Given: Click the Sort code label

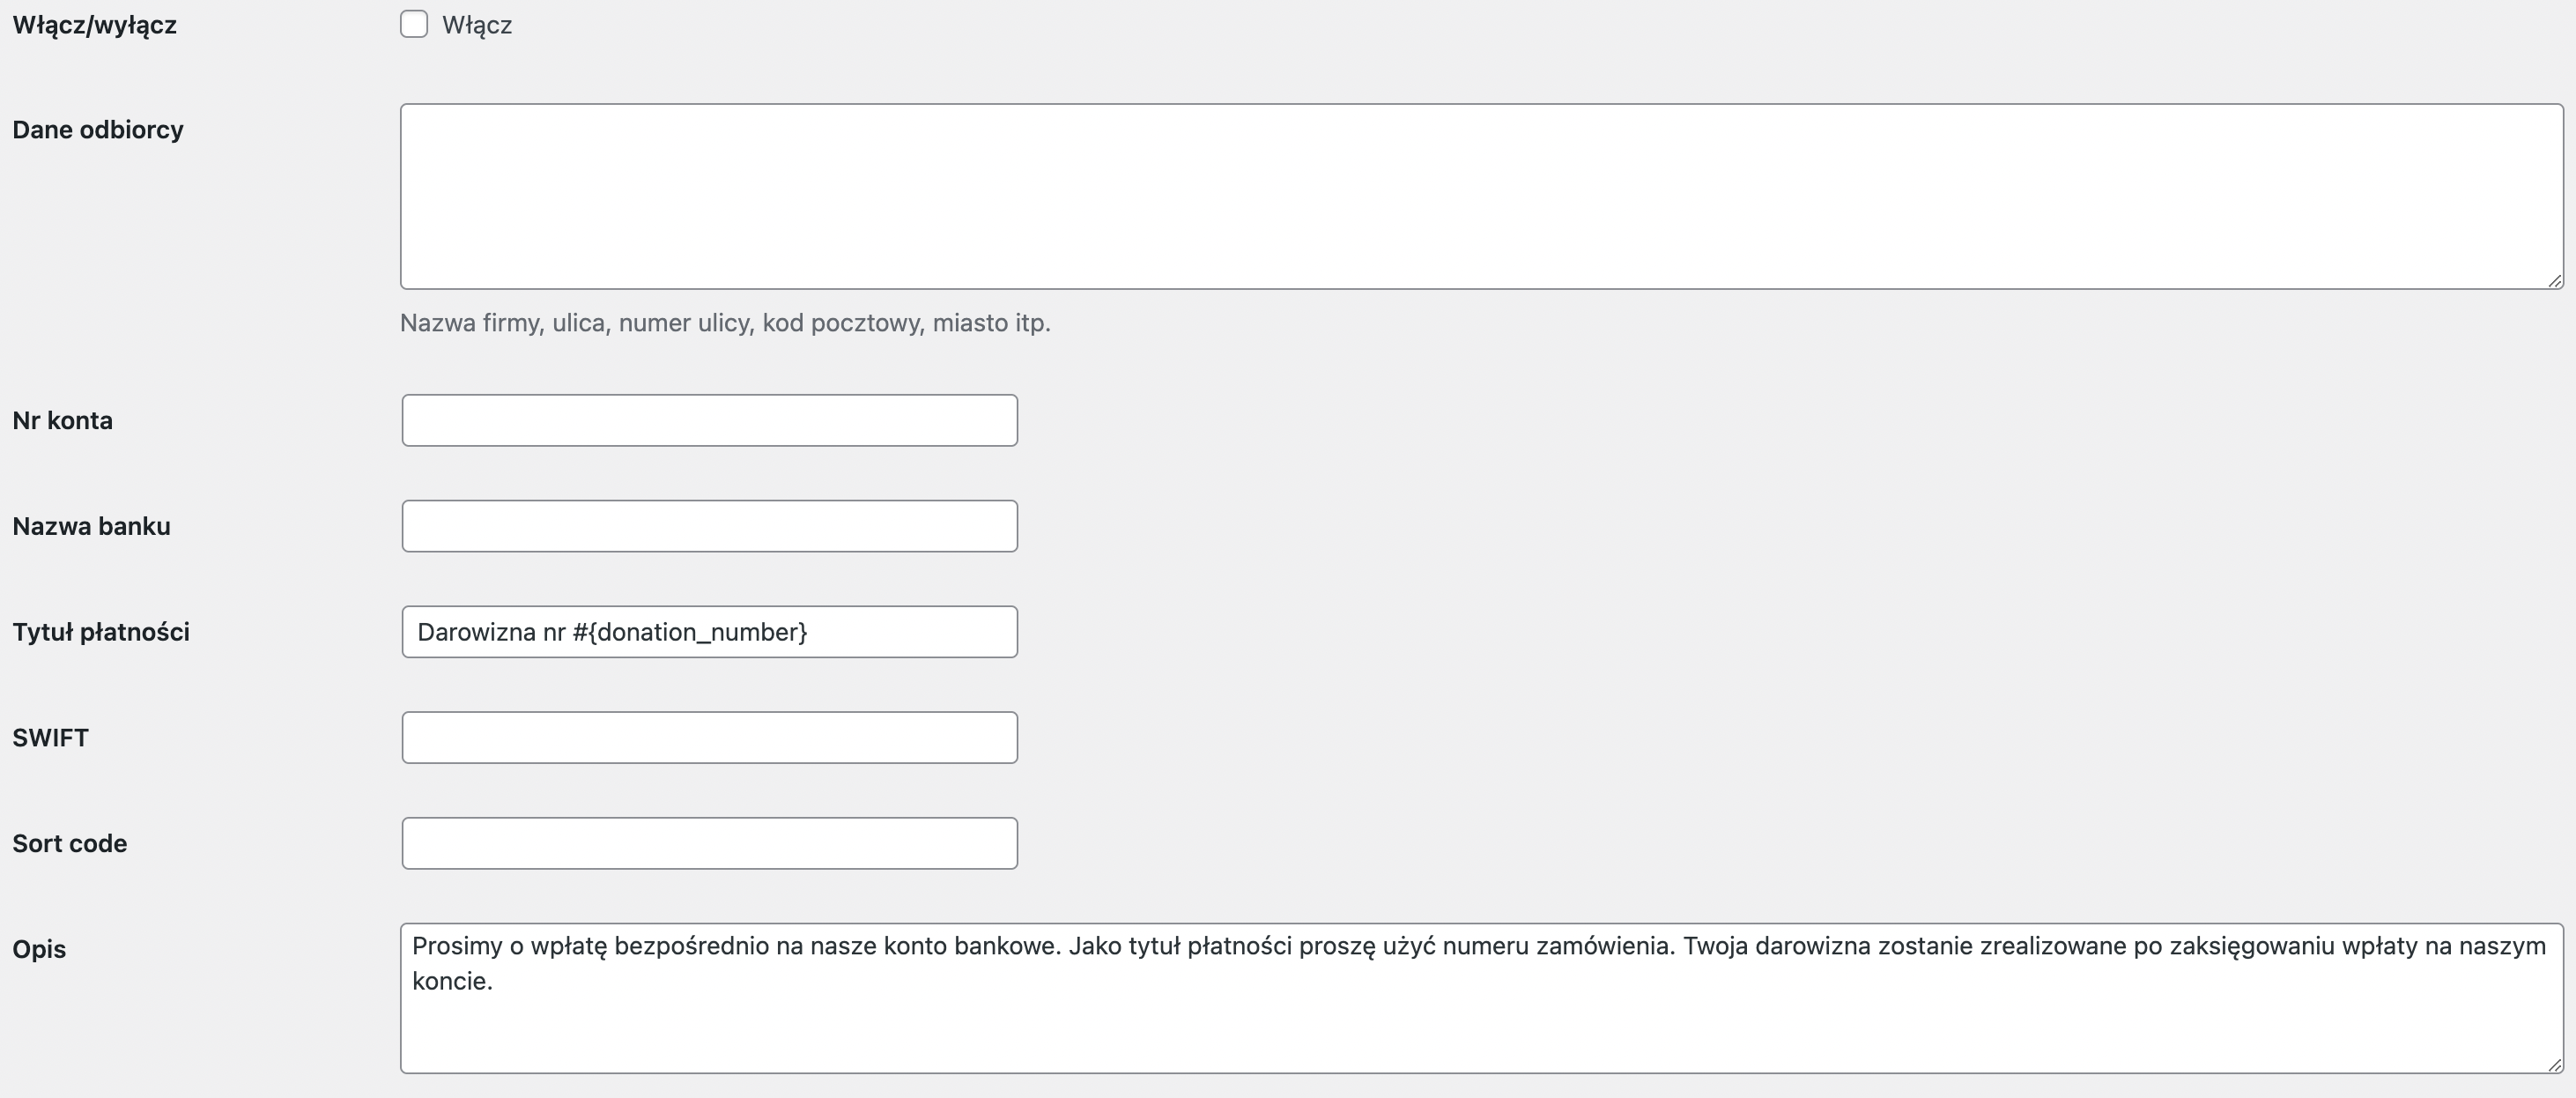Looking at the screenshot, I should [70, 844].
